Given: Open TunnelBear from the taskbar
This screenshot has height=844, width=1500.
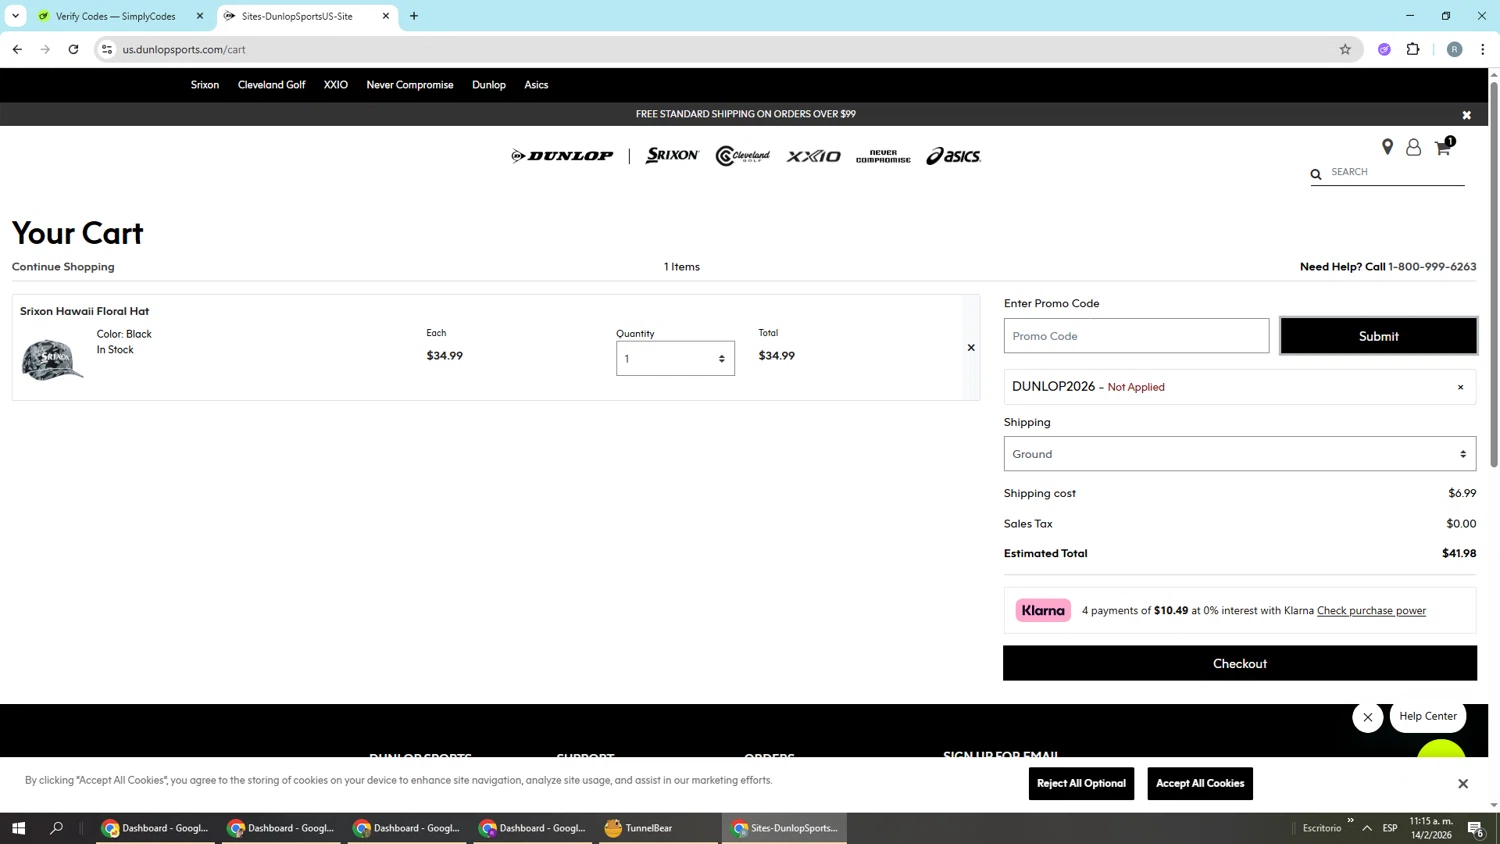Looking at the screenshot, I should (x=657, y=828).
